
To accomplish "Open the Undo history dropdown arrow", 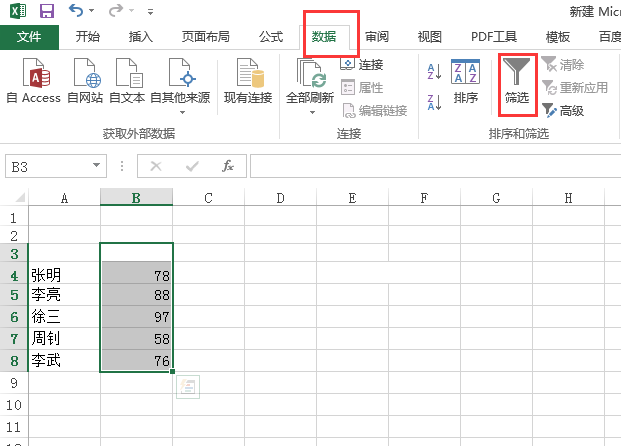I will [x=91, y=11].
